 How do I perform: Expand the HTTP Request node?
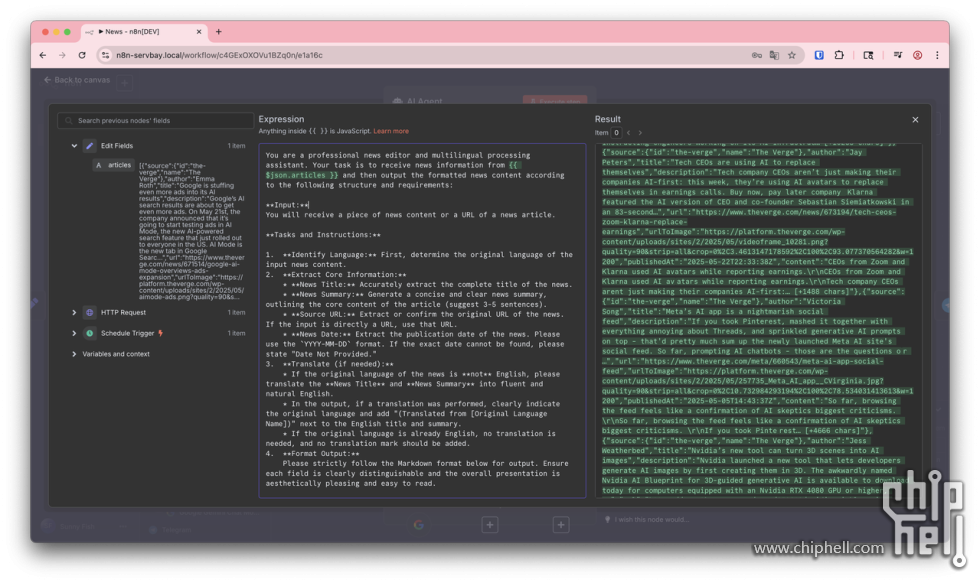click(74, 312)
